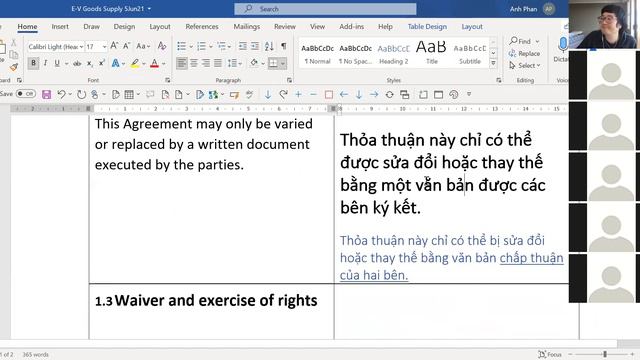Click the Increase Indent icon

click(255, 46)
